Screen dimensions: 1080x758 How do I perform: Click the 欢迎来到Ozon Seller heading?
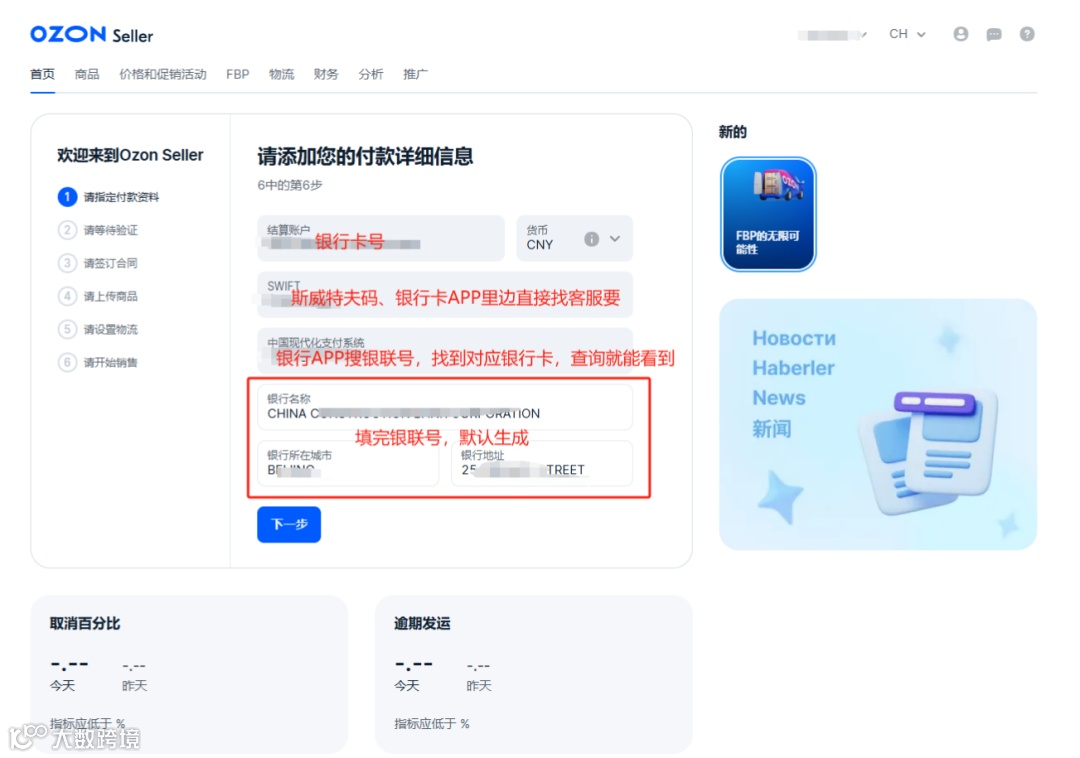(x=130, y=155)
